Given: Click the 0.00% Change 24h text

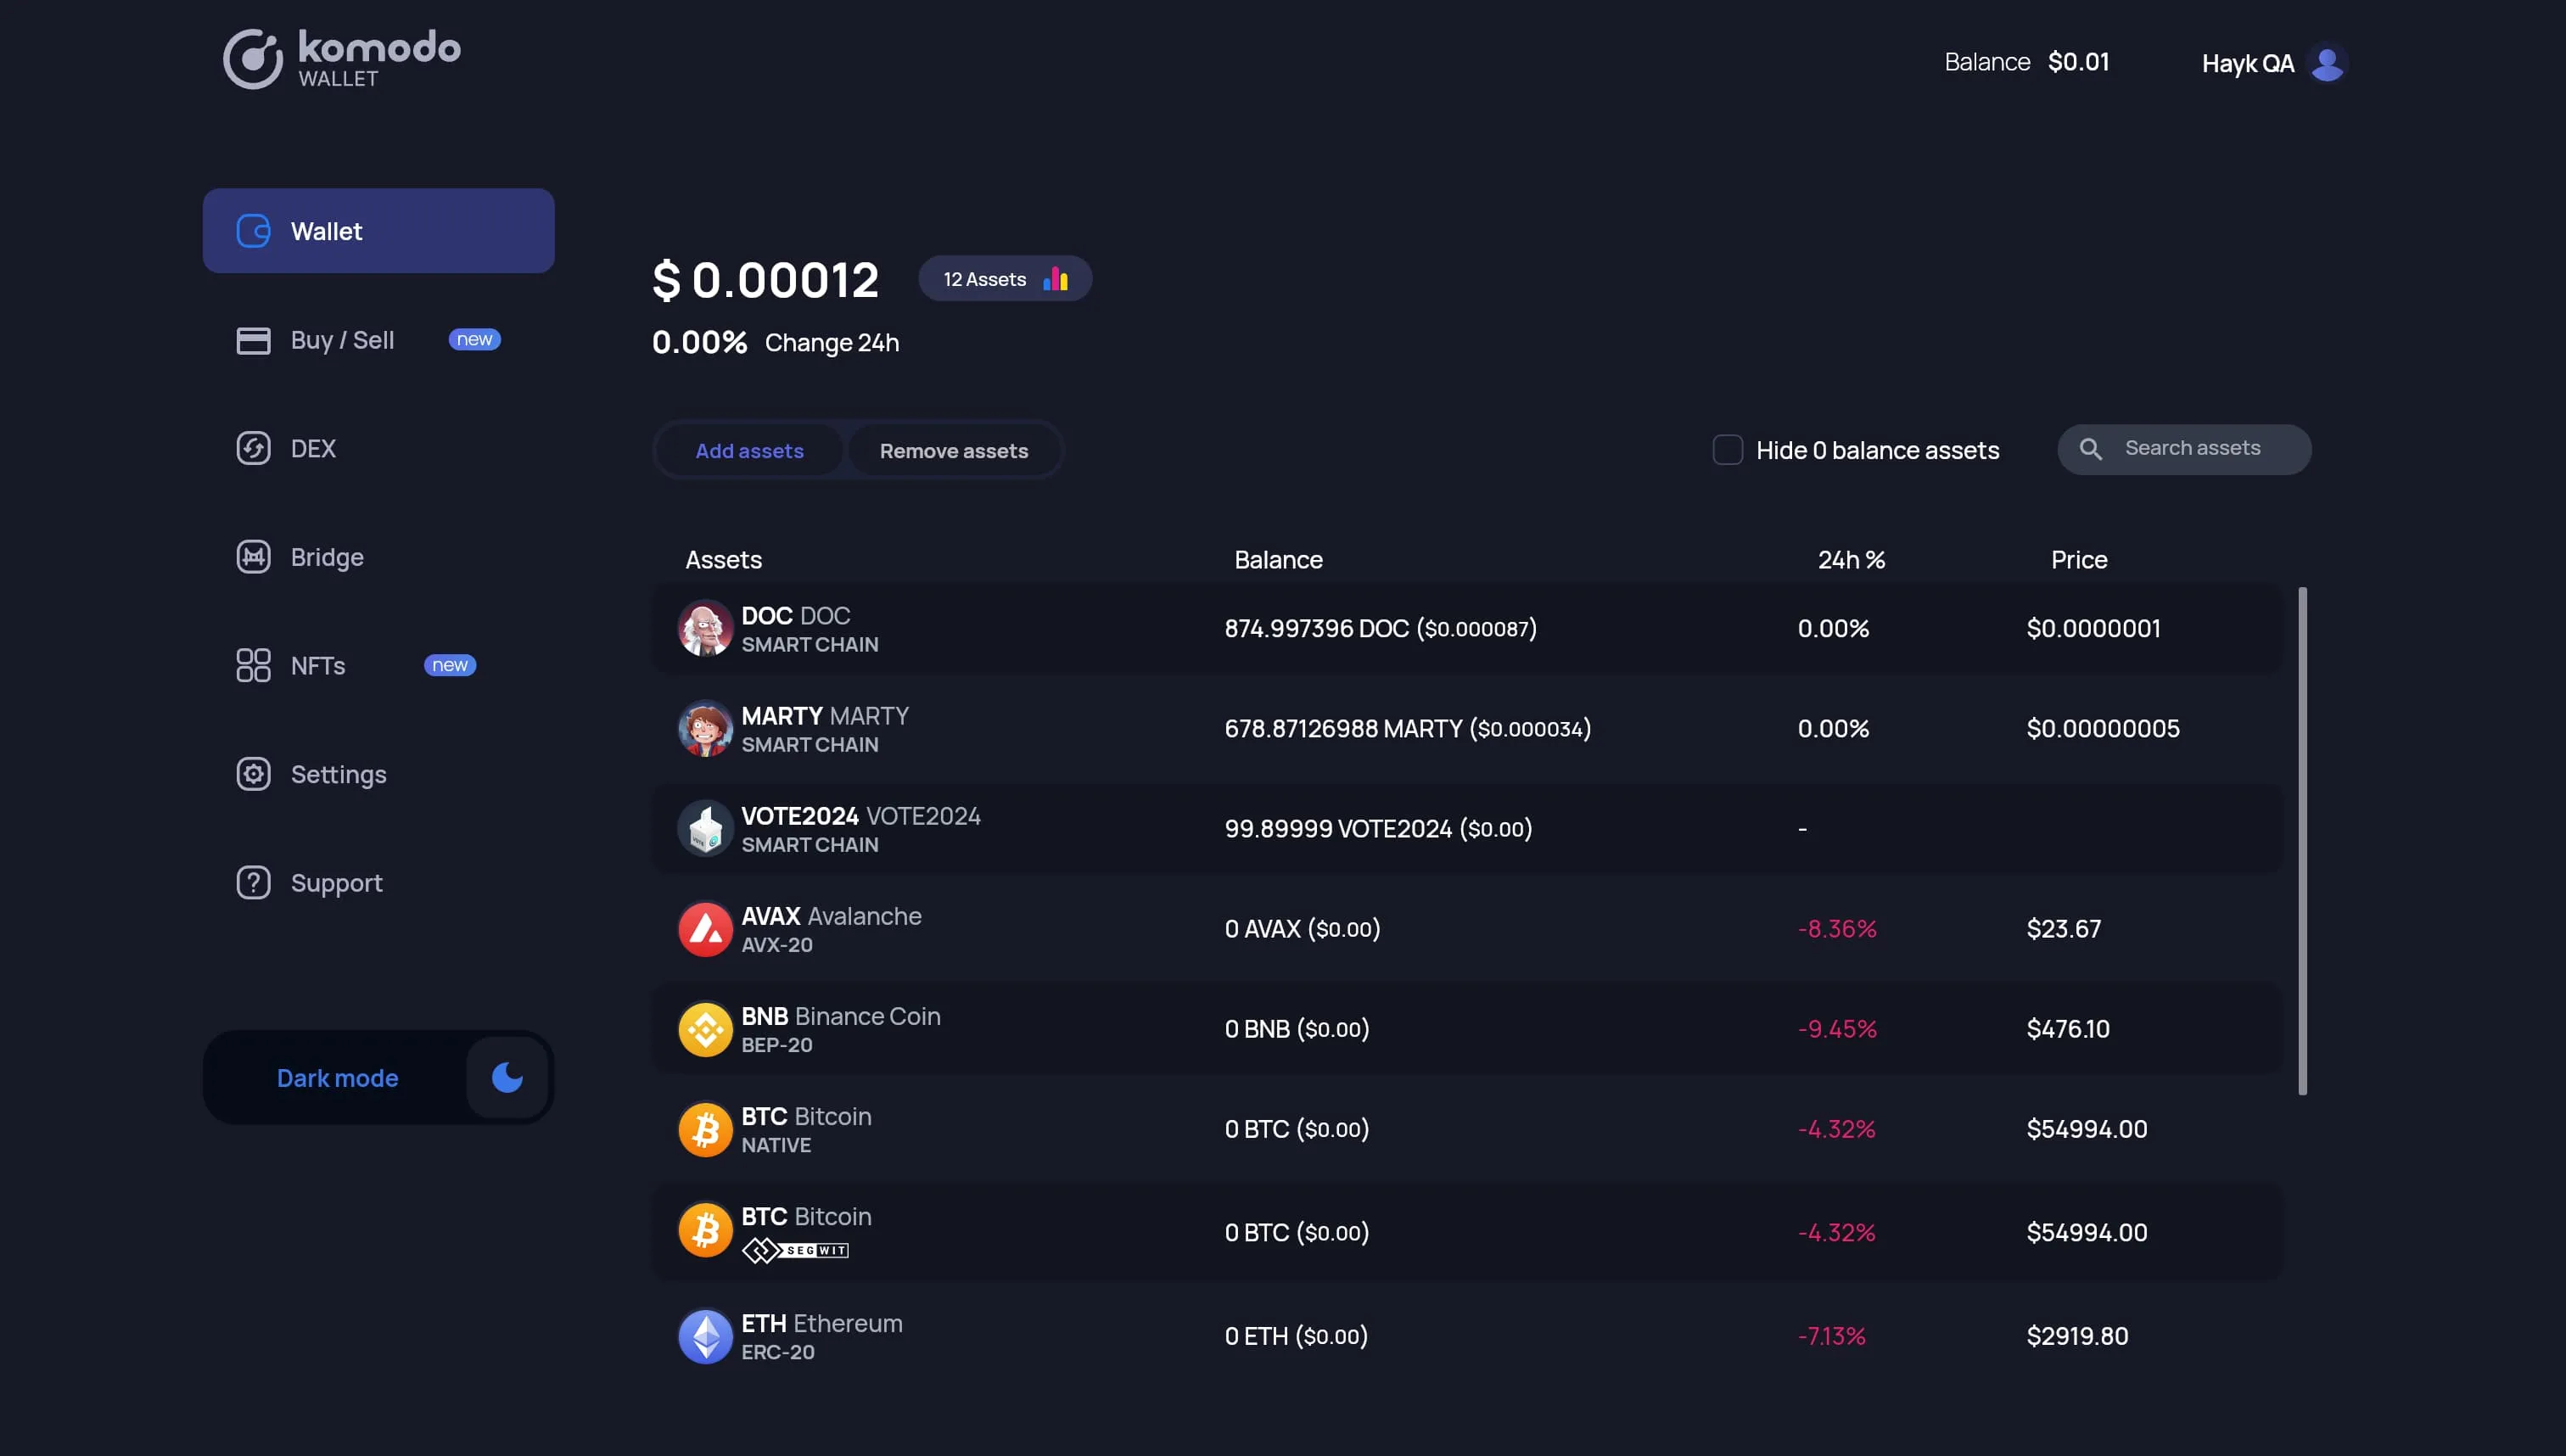Looking at the screenshot, I should coord(775,342).
